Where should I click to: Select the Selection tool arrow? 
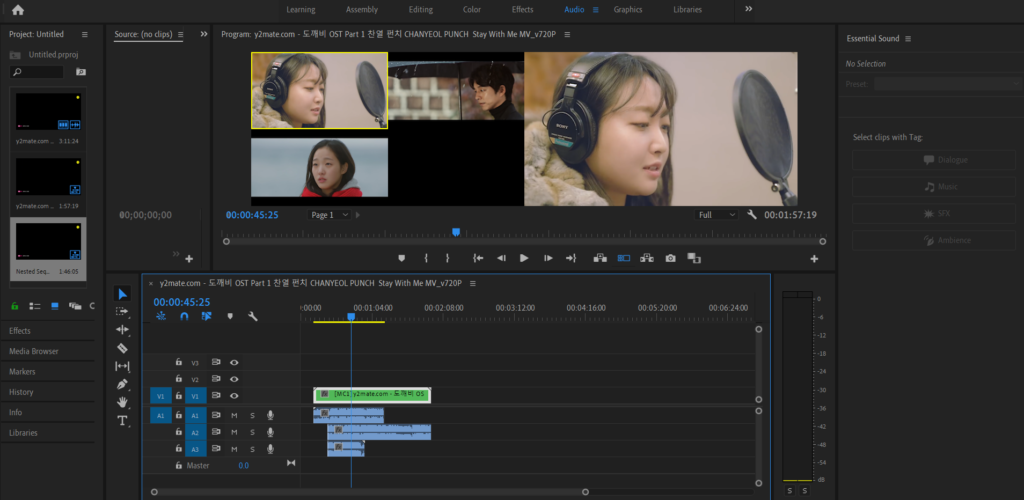[123, 294]
